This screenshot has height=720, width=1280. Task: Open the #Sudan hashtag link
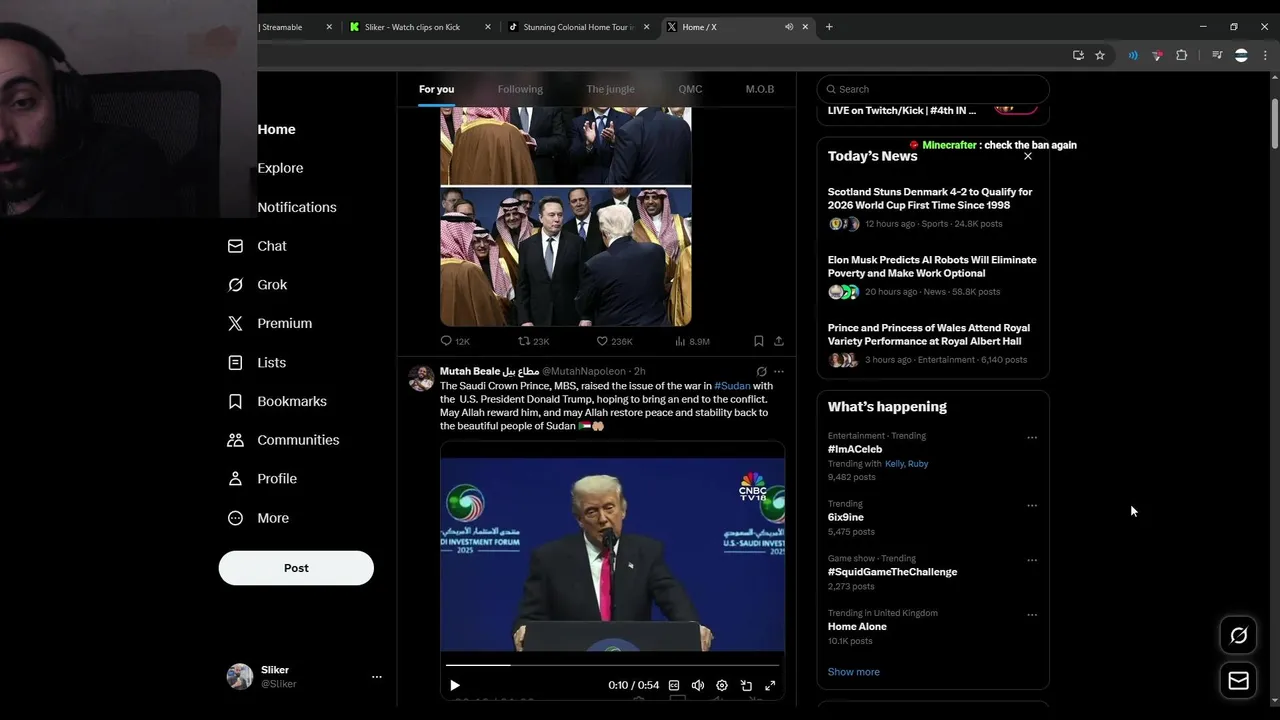coord(732,386)
